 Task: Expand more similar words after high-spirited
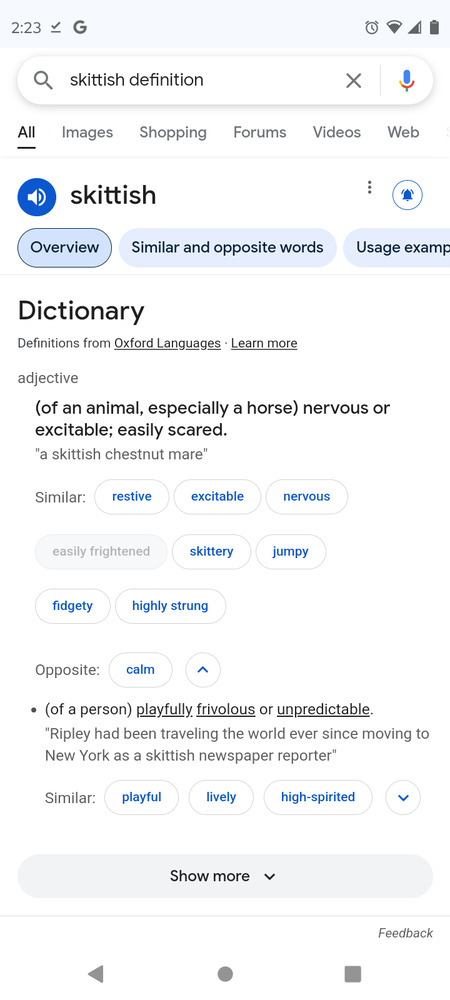pos(403,797)
